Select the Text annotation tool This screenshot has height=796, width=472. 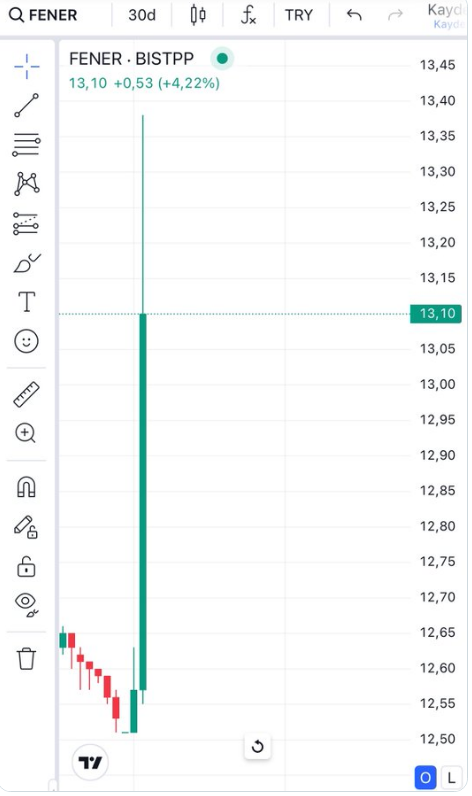tap(26, 302)
